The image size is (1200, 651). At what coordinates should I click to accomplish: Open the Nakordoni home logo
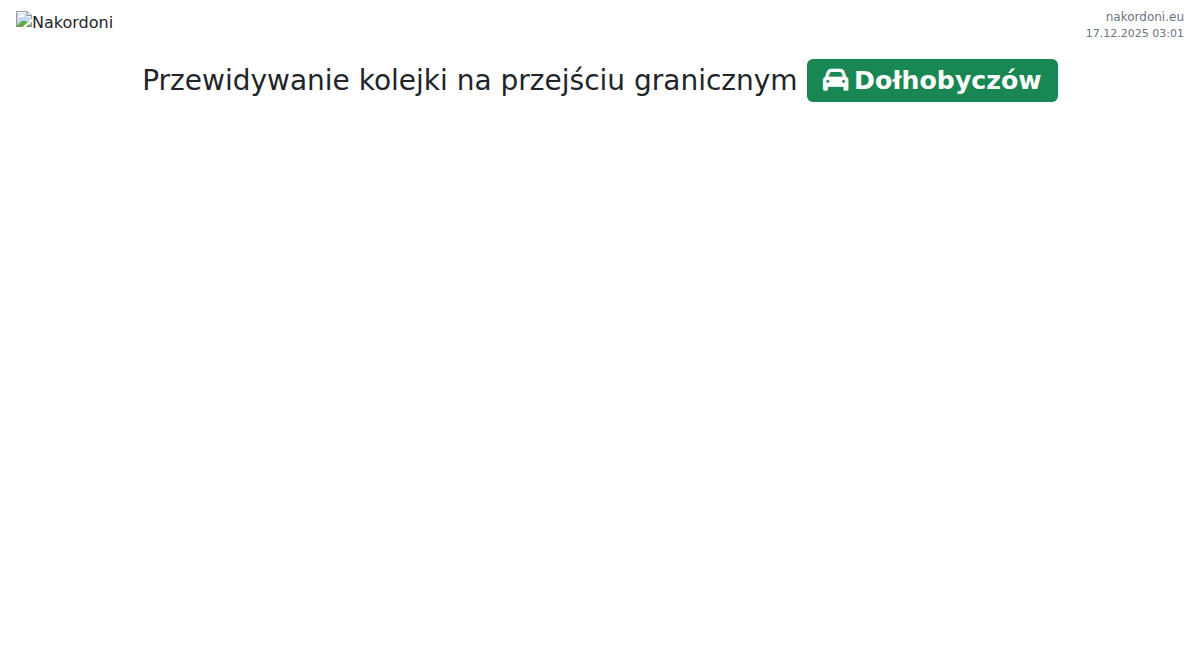(64, 21)
